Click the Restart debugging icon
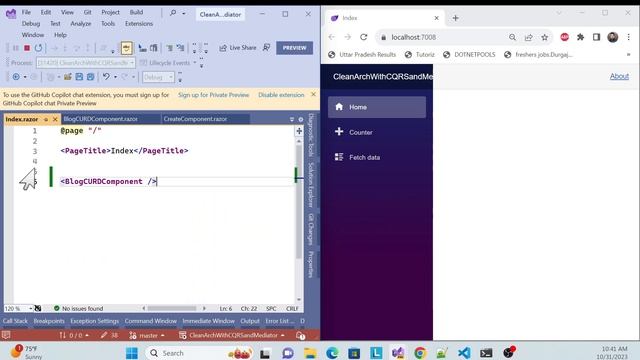This screenshot has height=360, width=640. coord(38,48)
